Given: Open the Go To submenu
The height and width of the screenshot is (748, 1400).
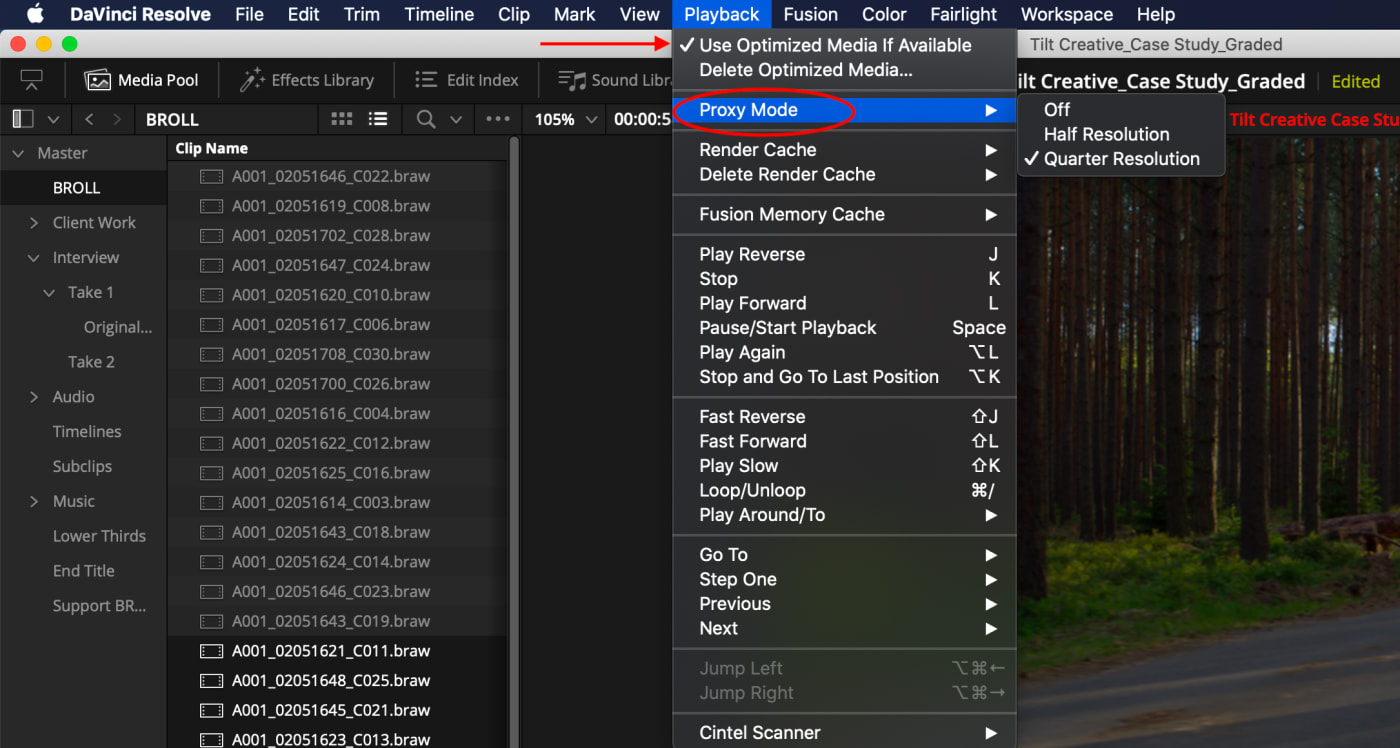Looking at the screenshot, I should (844, 555).
